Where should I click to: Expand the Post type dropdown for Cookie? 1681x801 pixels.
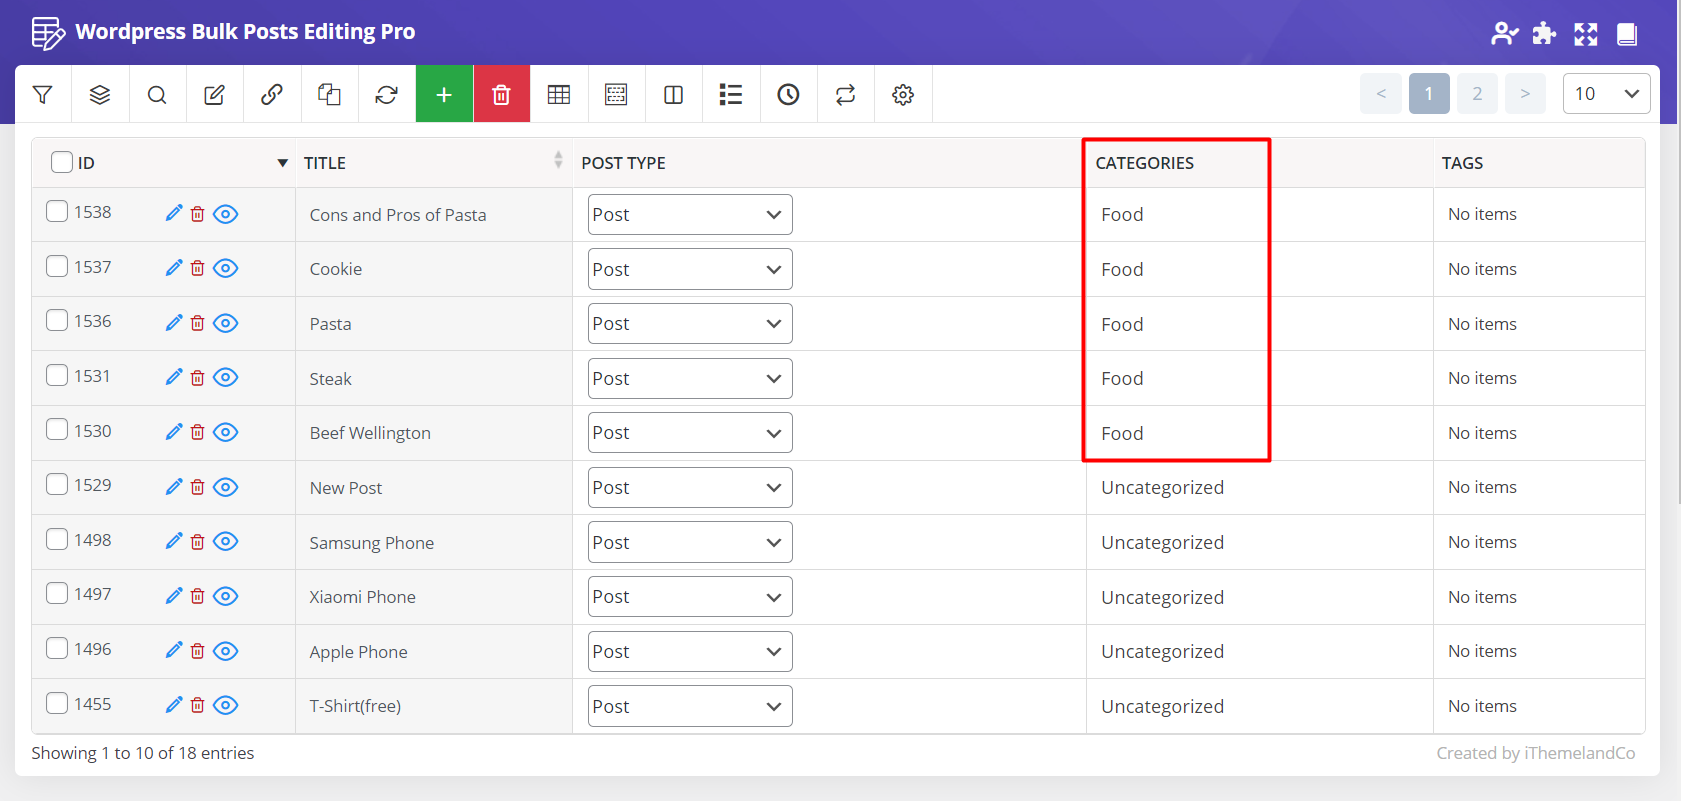[x=690, y=270]
